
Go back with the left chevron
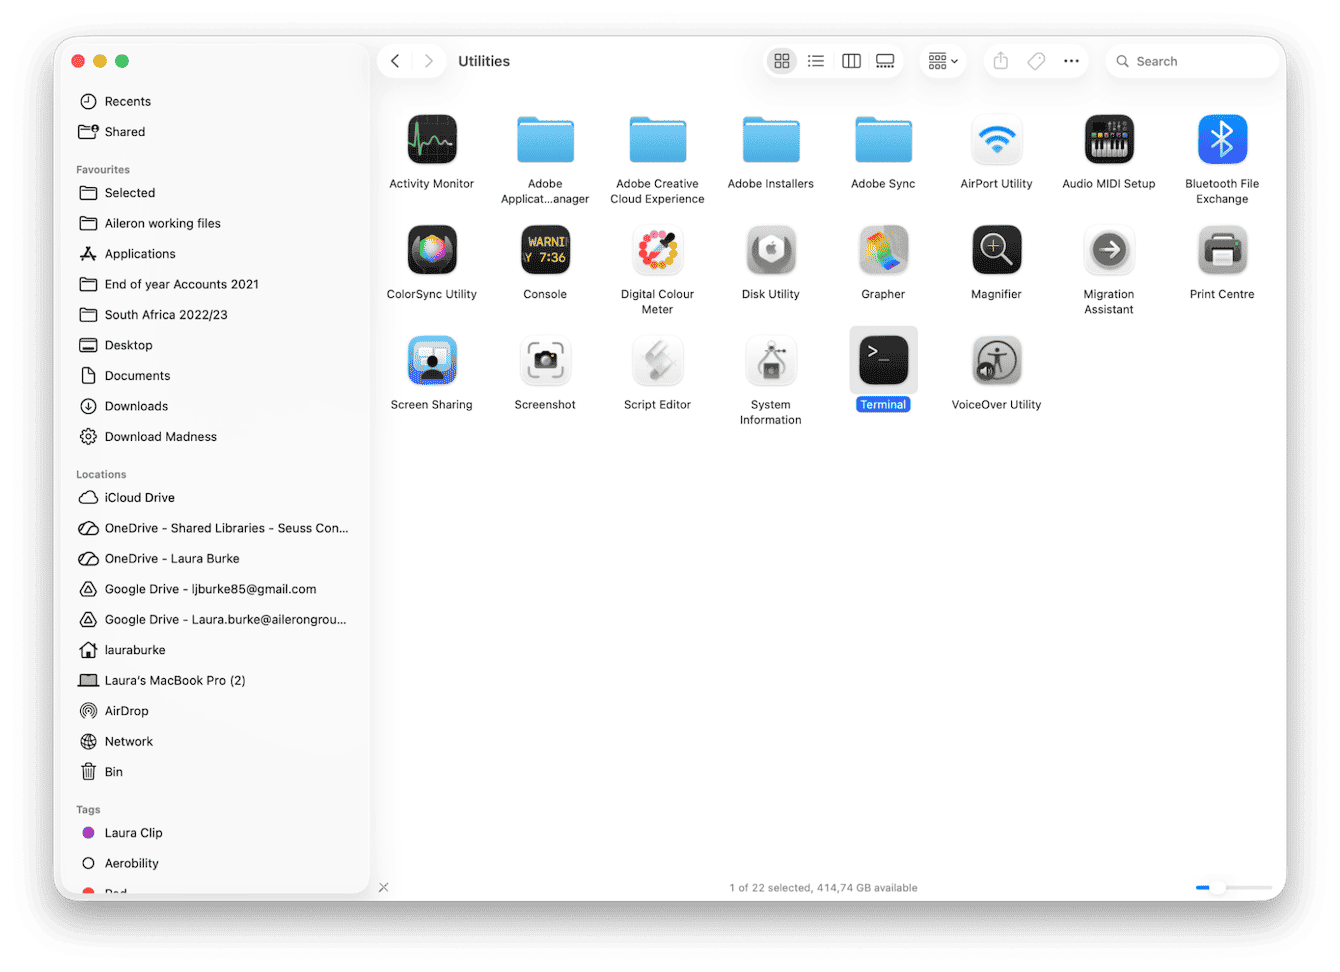395,61
